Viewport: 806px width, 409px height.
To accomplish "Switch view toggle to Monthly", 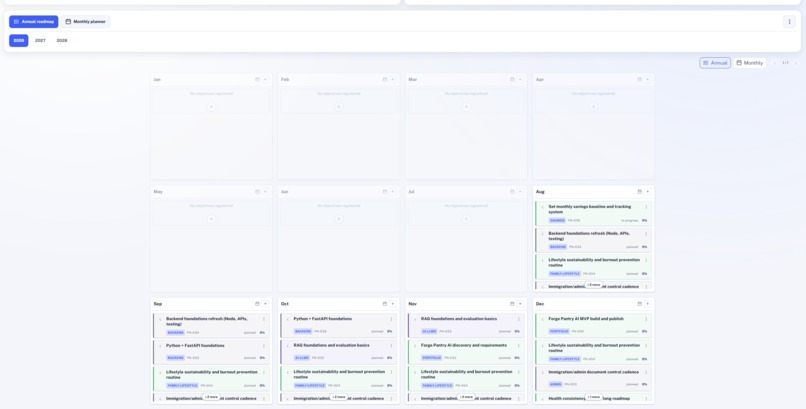I will 749,63.
